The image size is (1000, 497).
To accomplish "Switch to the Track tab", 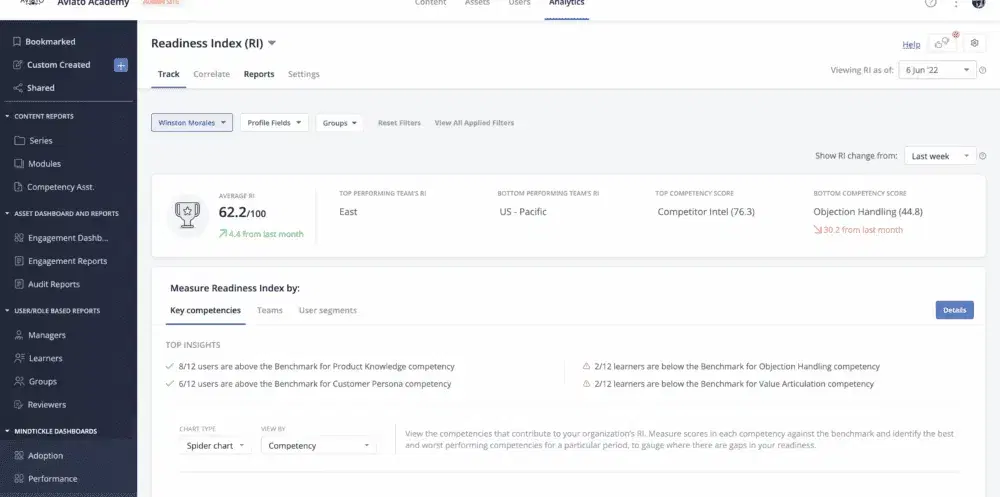I will pyautogui.click(x=168, y=74).
